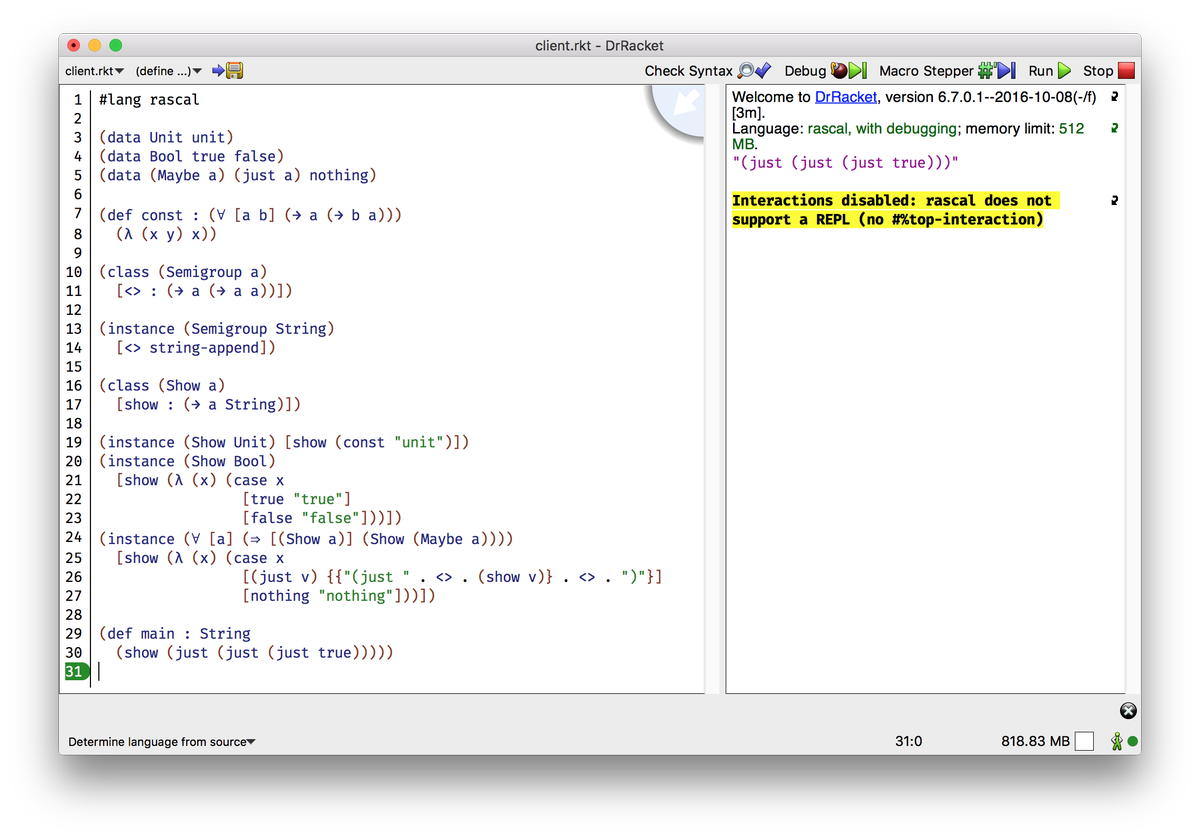1200x839 pixels.
Task: Dismiss panel with the round X icon
Action: click(x=1127, y=711)
